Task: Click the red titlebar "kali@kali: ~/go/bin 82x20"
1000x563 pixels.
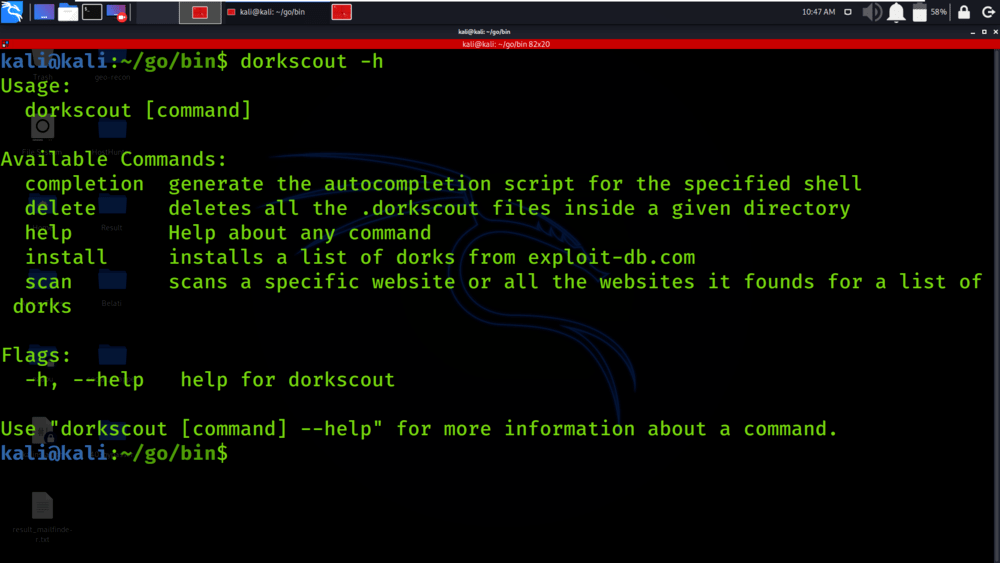Action: 506,44
